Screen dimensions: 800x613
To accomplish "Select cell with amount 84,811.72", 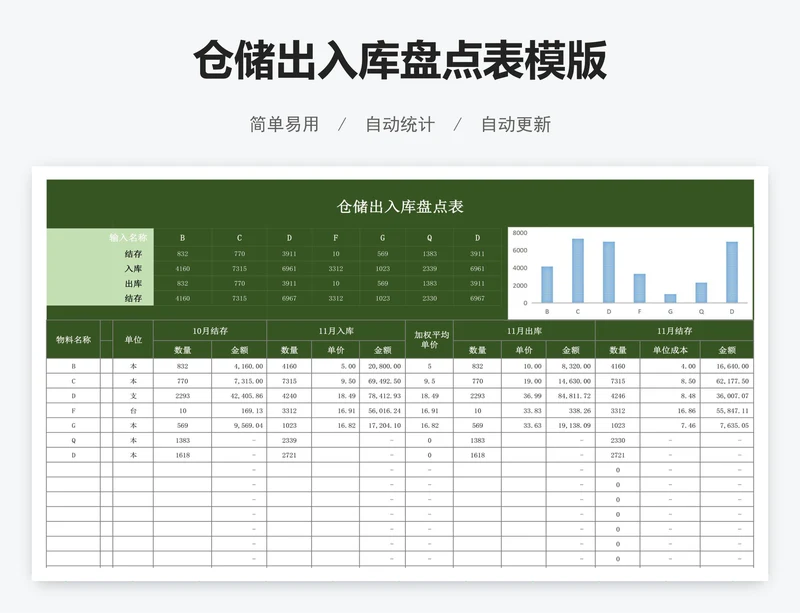I will (x=571, y=396).
